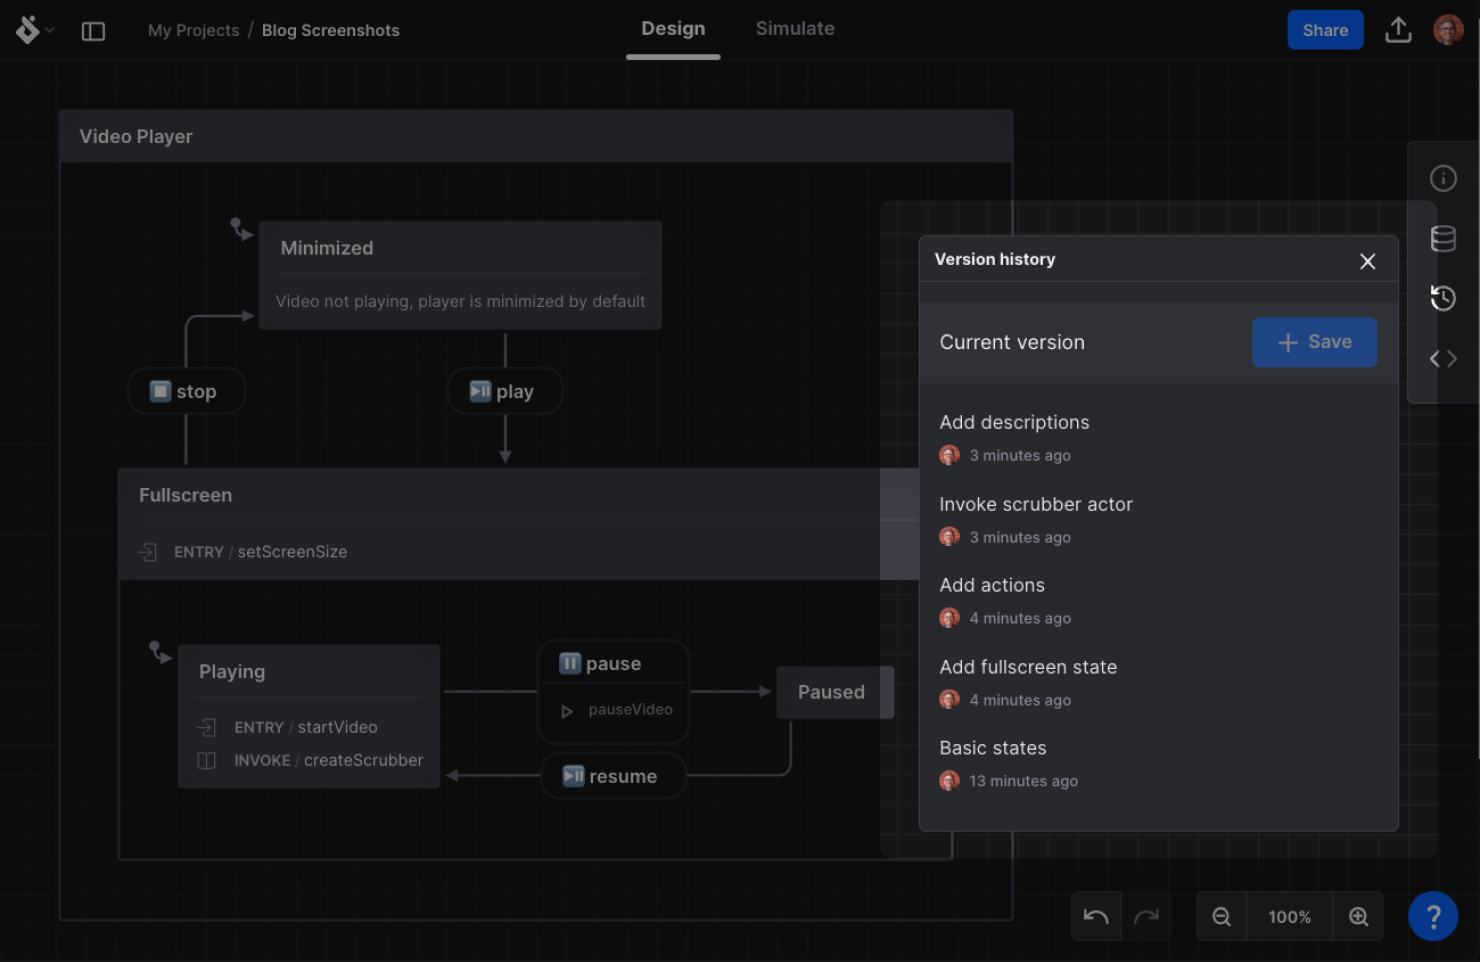Zoom into the canvas
This screenshot has height=962, width=1480.
tap(1358, 916)
